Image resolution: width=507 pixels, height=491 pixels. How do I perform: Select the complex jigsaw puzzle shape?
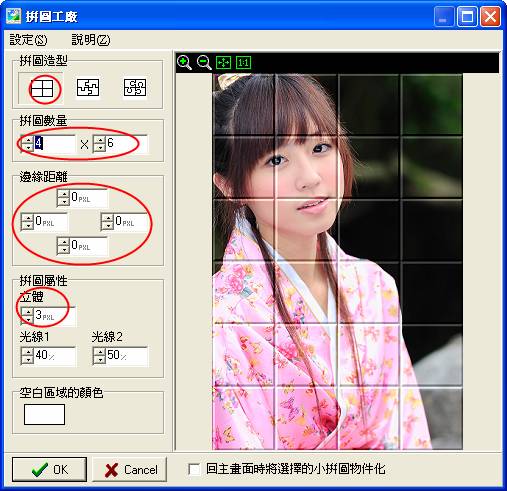(135, 88)
